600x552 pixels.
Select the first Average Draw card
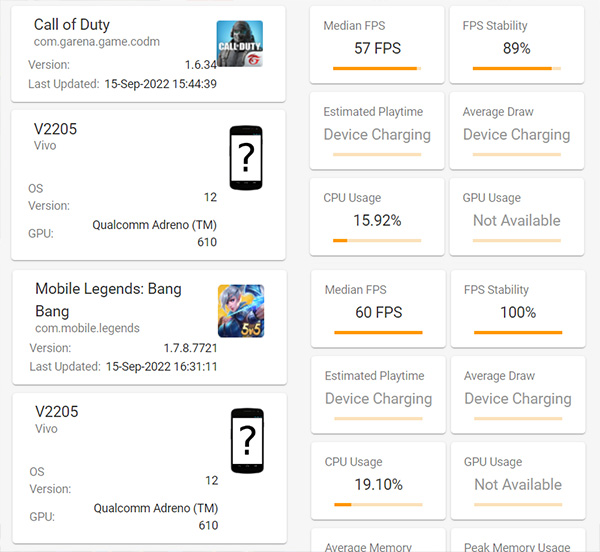click(516, 130)
